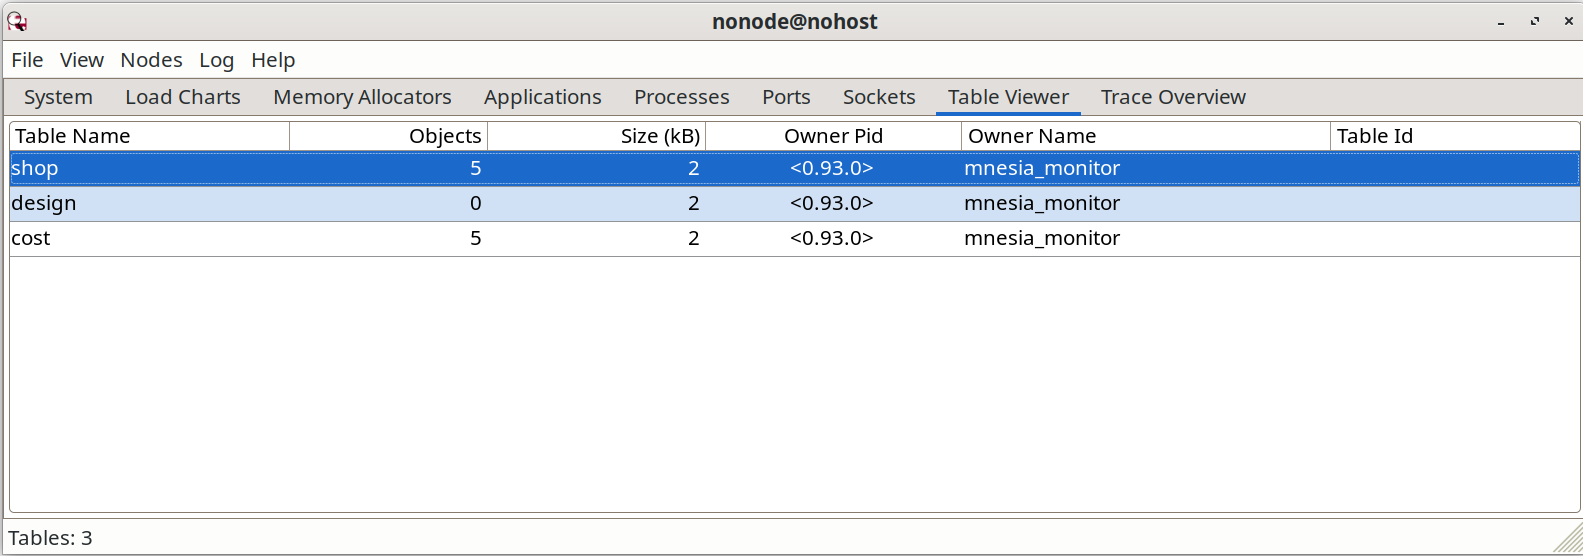Viewport: 1583px width, 556px height.
Task: Open the Sockets tab
Action: [x=879, y=97]
